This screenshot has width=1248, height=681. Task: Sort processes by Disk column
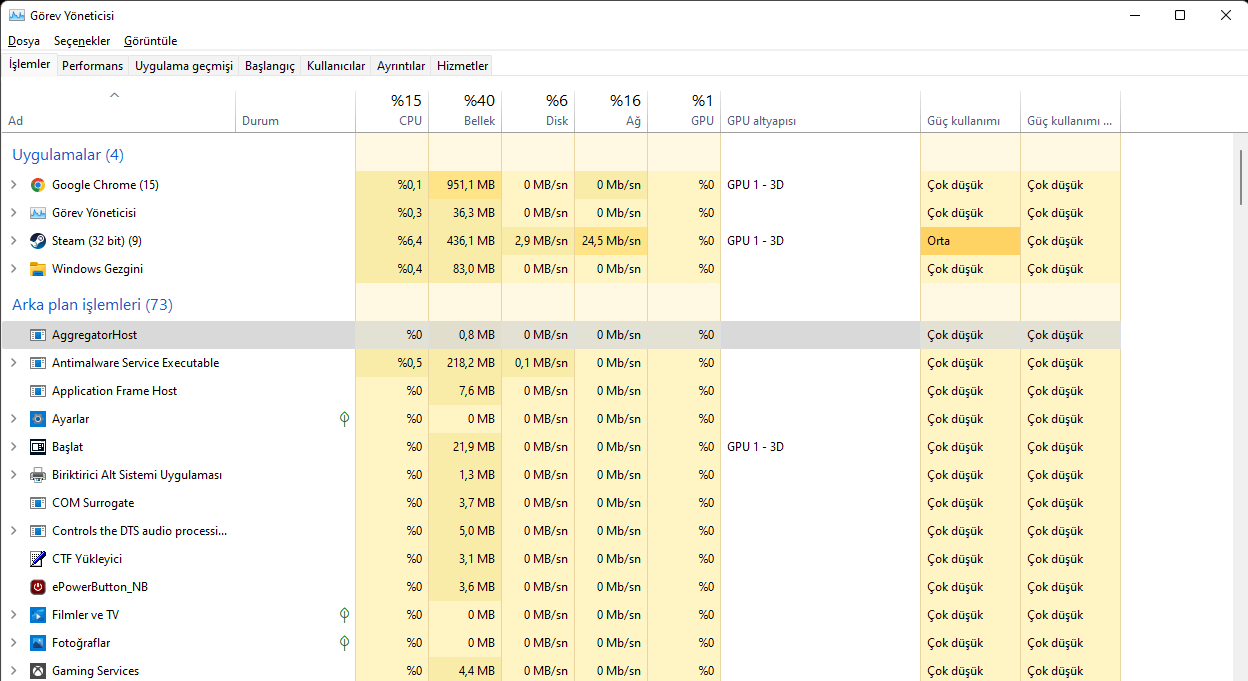[x=538, y=112]
